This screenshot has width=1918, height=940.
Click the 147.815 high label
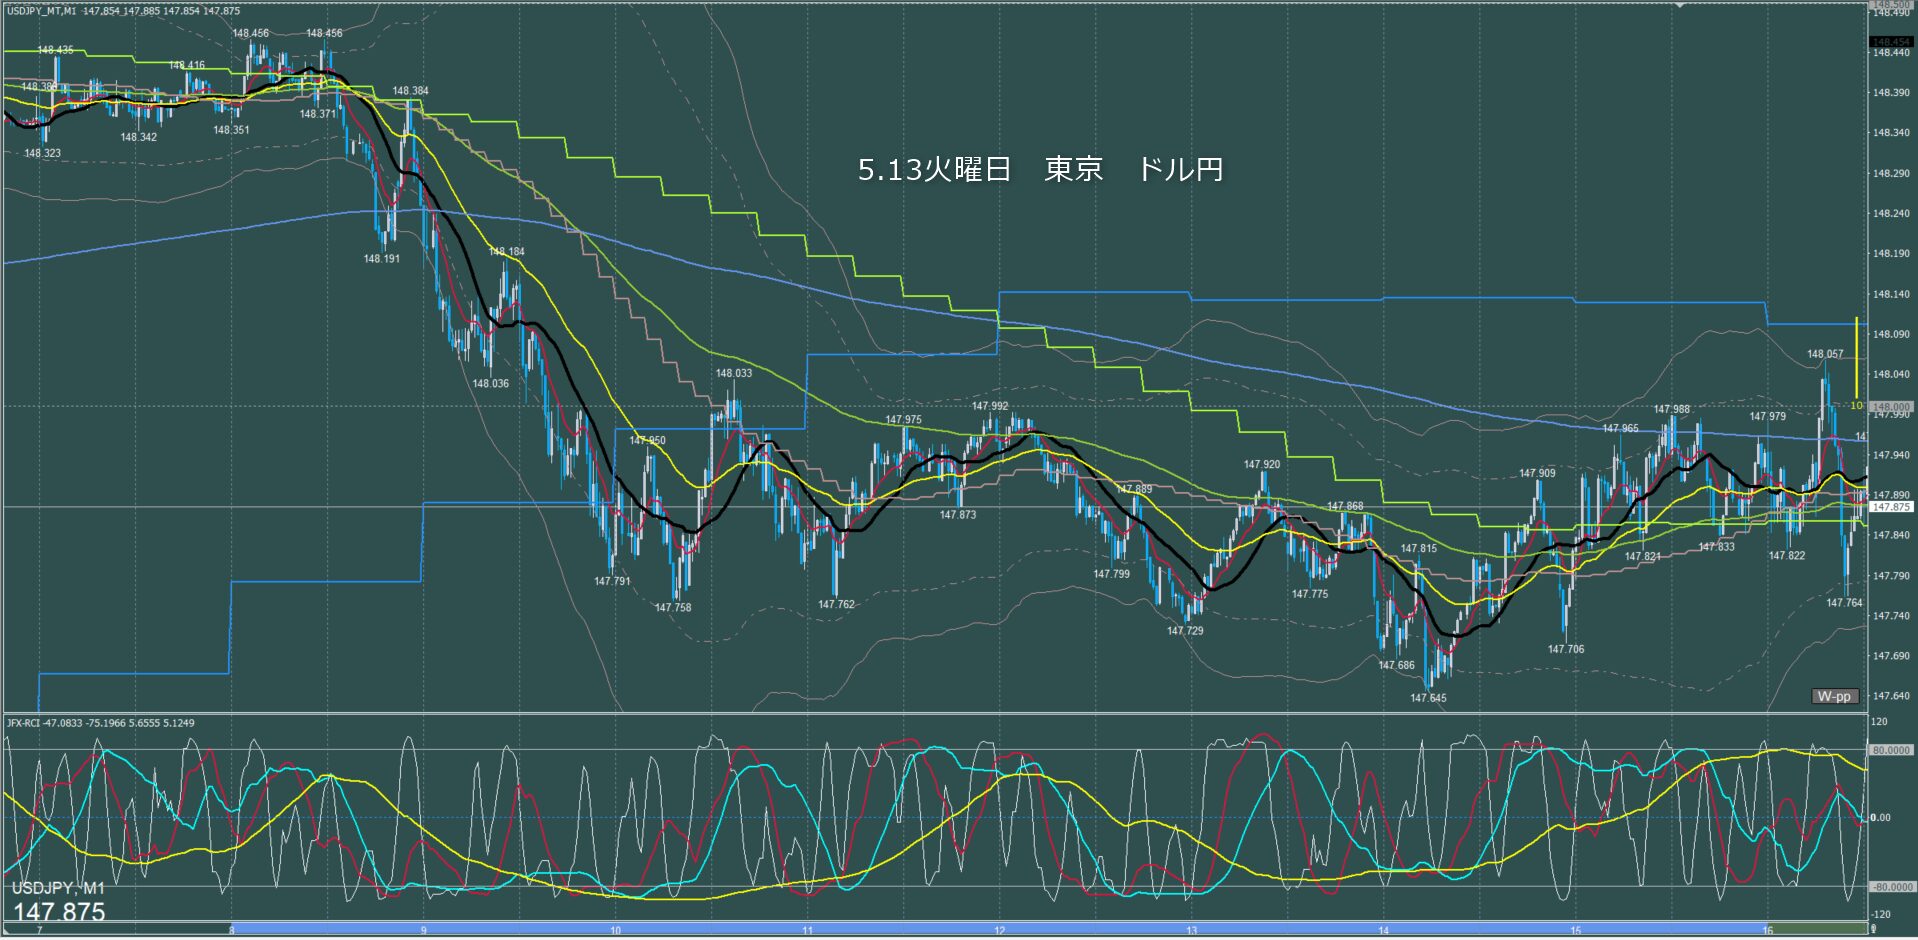(x=1419, y=549)
